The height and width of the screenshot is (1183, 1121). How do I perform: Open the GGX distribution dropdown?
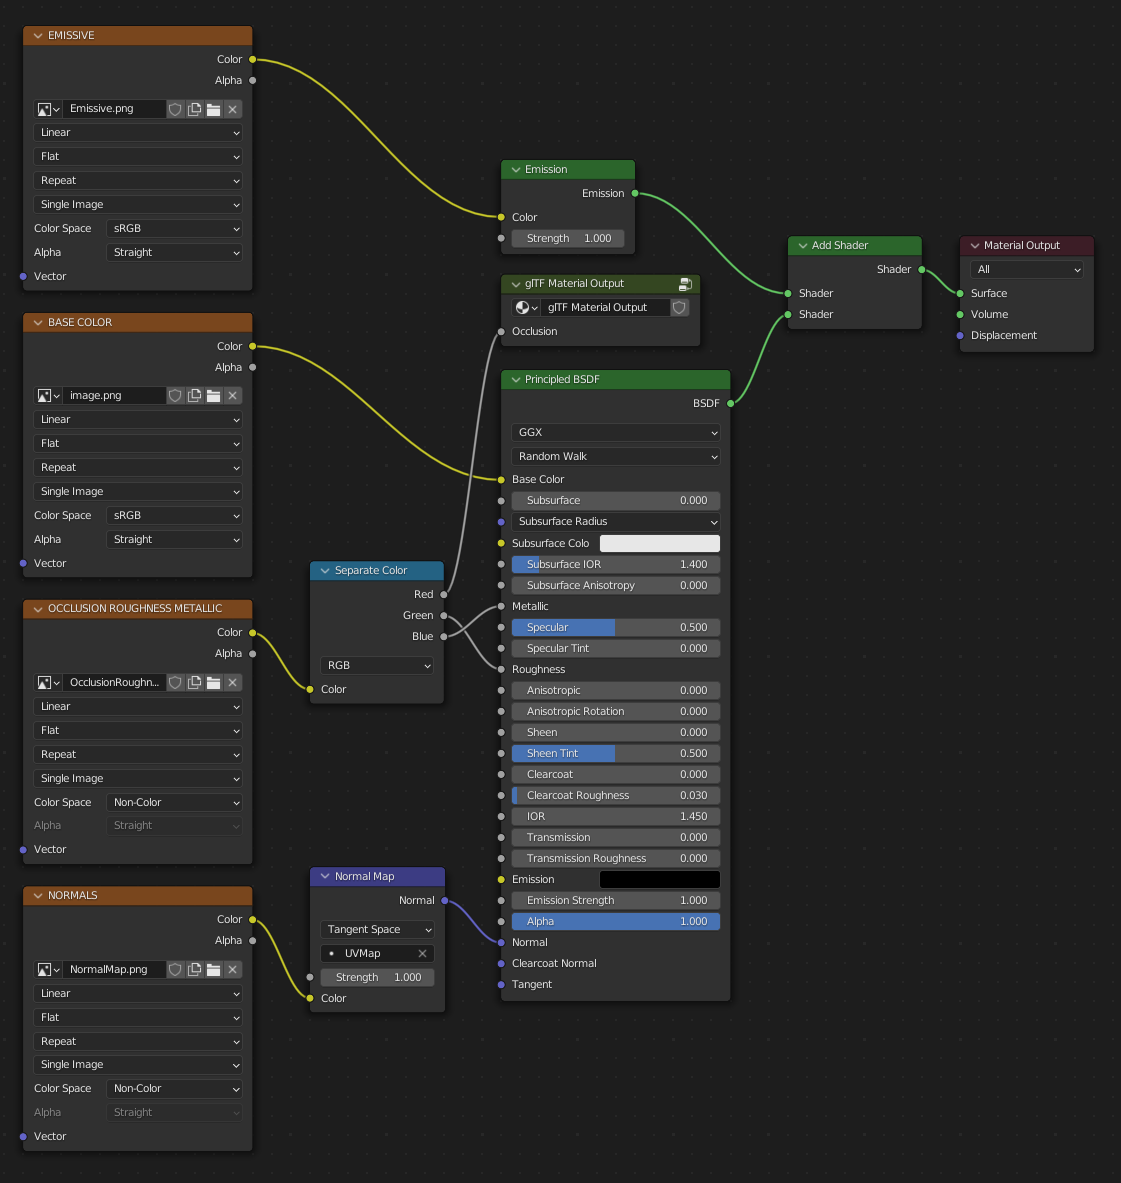coord(614,432)
